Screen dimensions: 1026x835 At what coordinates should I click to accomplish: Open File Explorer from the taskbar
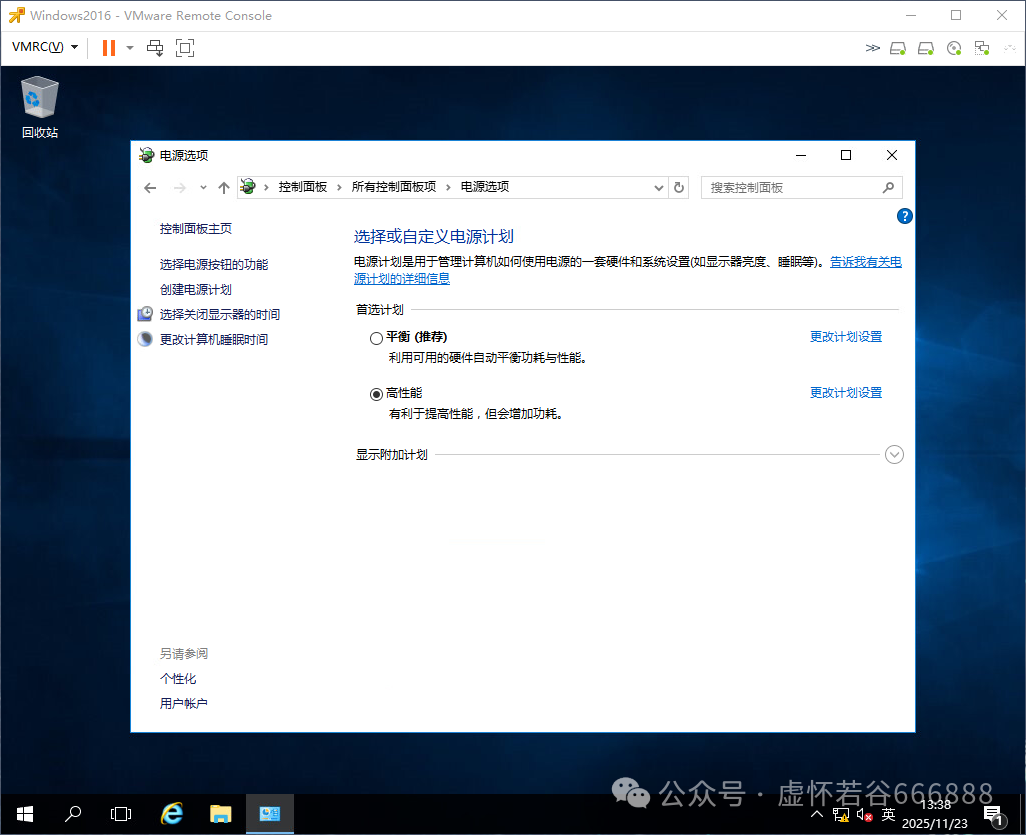point(221,814)
